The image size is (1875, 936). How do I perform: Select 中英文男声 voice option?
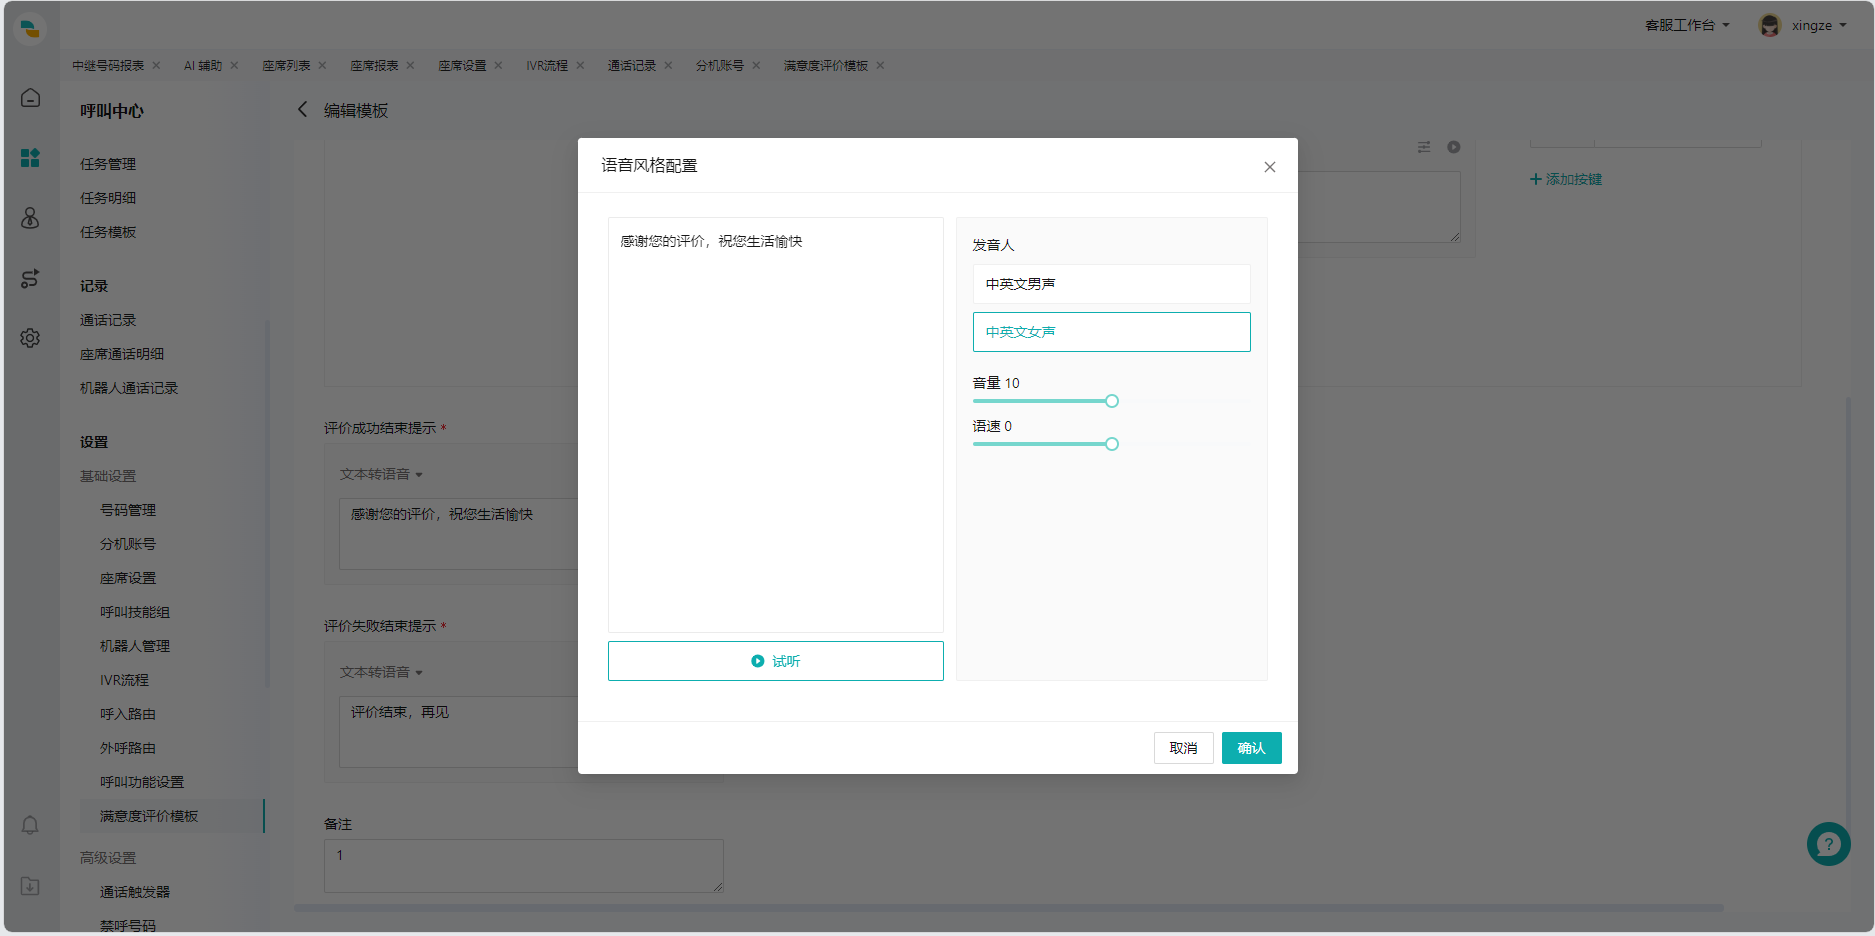click(1111, 284)
